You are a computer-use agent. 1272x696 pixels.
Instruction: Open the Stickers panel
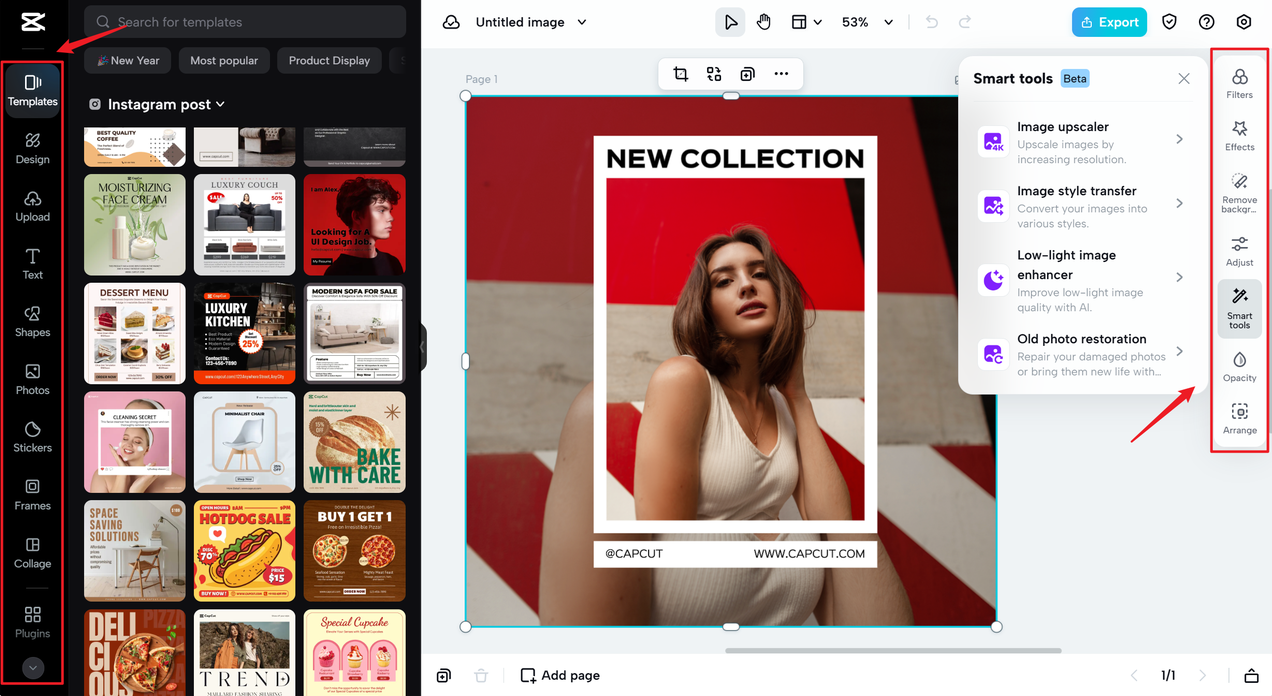coord(32,437)
